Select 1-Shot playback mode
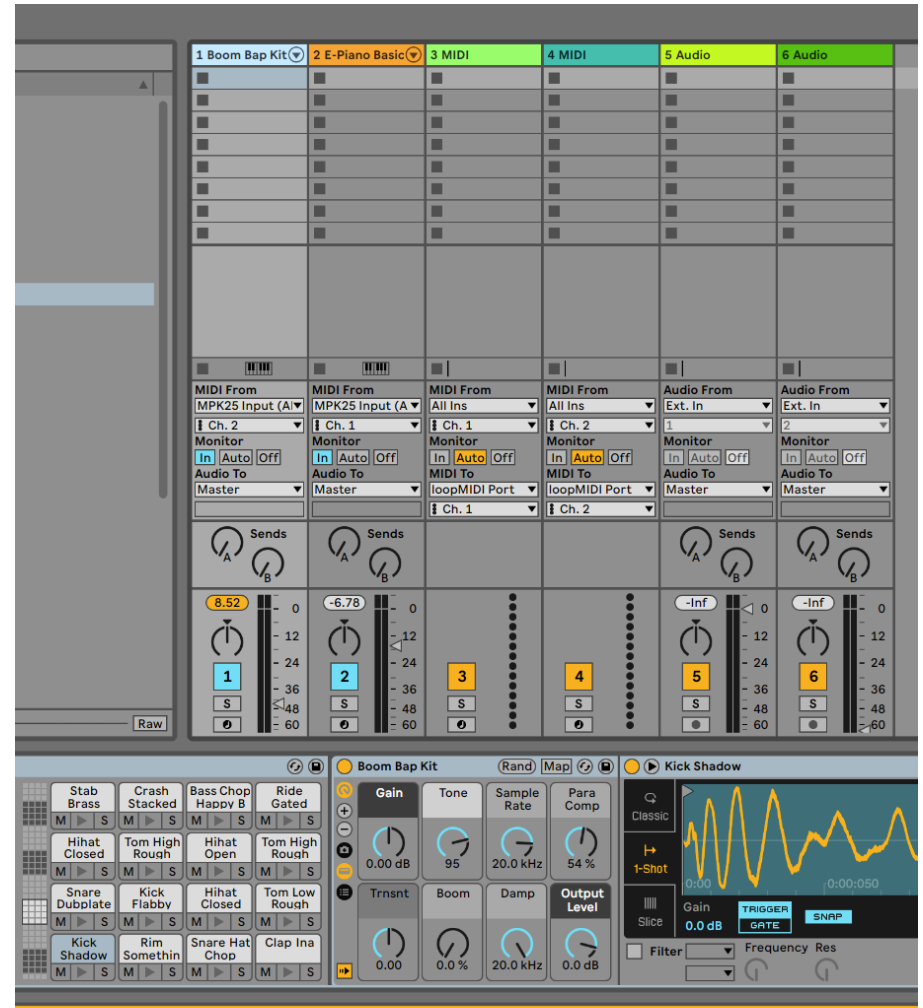The height and width of the screenshot is (1008, 923). (649, 858)
